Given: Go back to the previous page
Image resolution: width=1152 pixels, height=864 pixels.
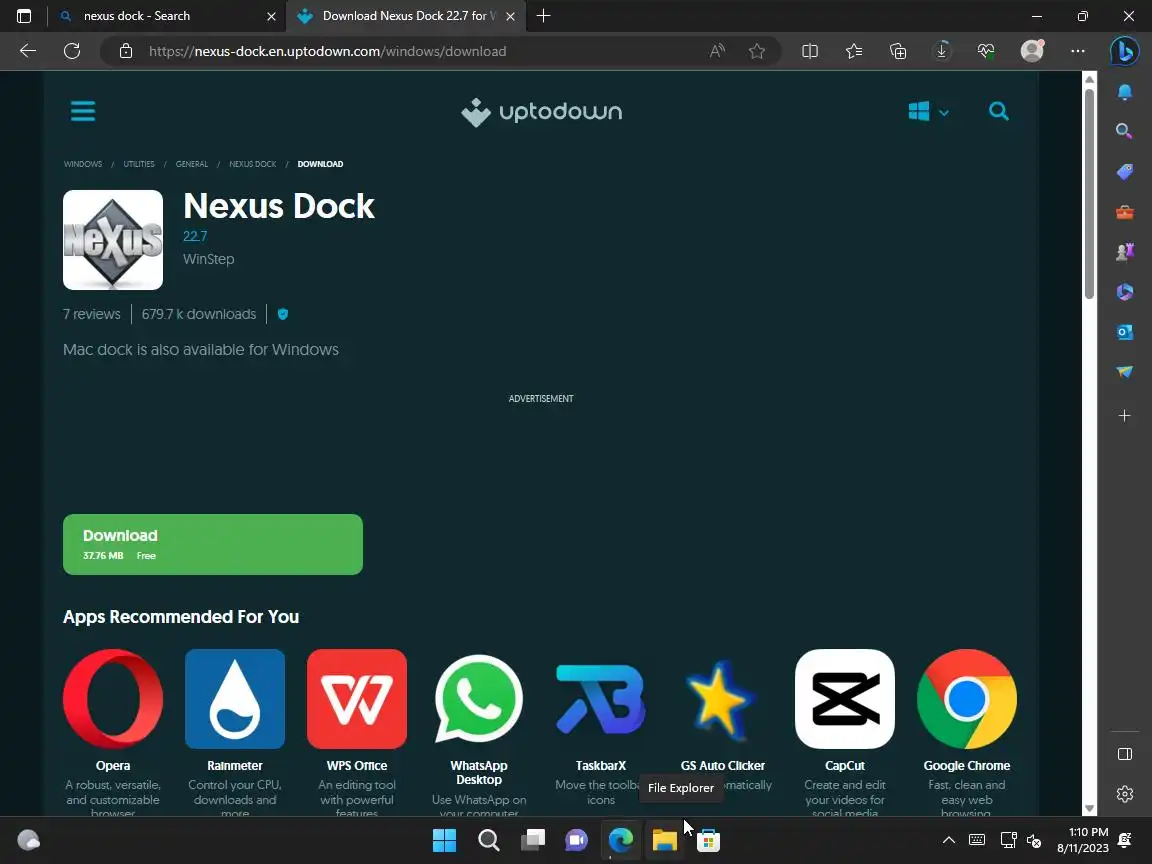Looking at the screenshot, I should [28, 51].
